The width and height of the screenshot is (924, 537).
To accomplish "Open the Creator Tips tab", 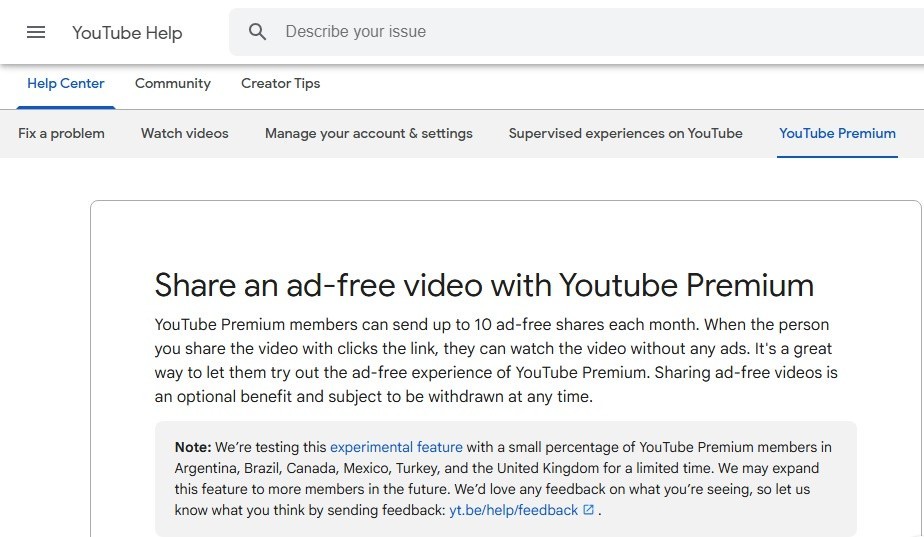I will [x=280, y=84].
